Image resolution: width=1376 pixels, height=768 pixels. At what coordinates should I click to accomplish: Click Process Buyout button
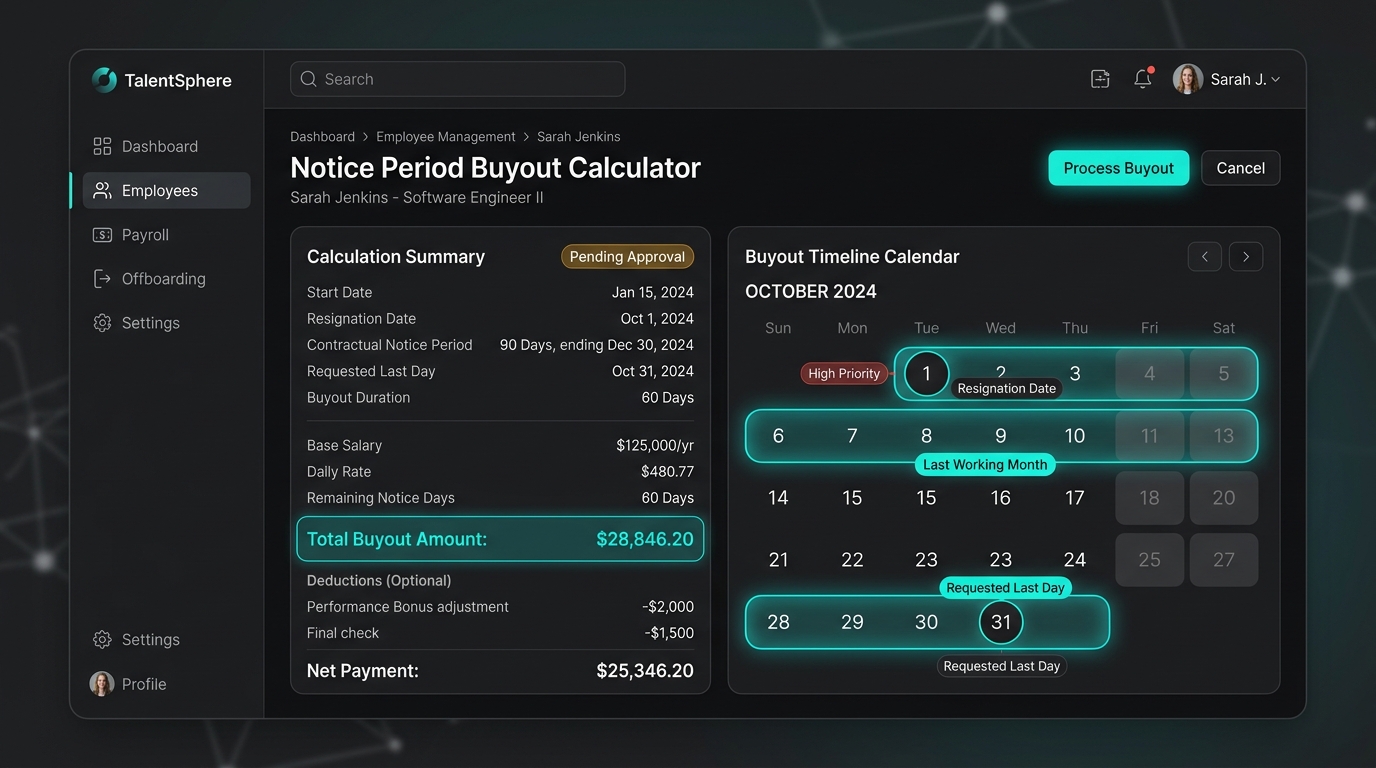1119,168
